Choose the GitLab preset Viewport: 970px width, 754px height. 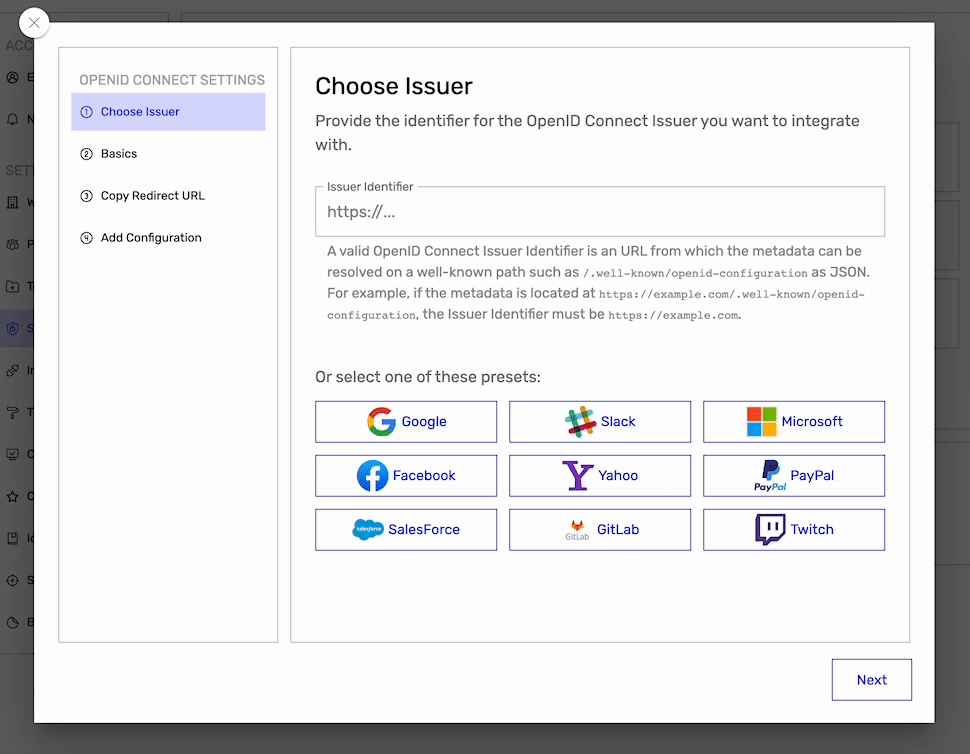[x=599, y=529]
